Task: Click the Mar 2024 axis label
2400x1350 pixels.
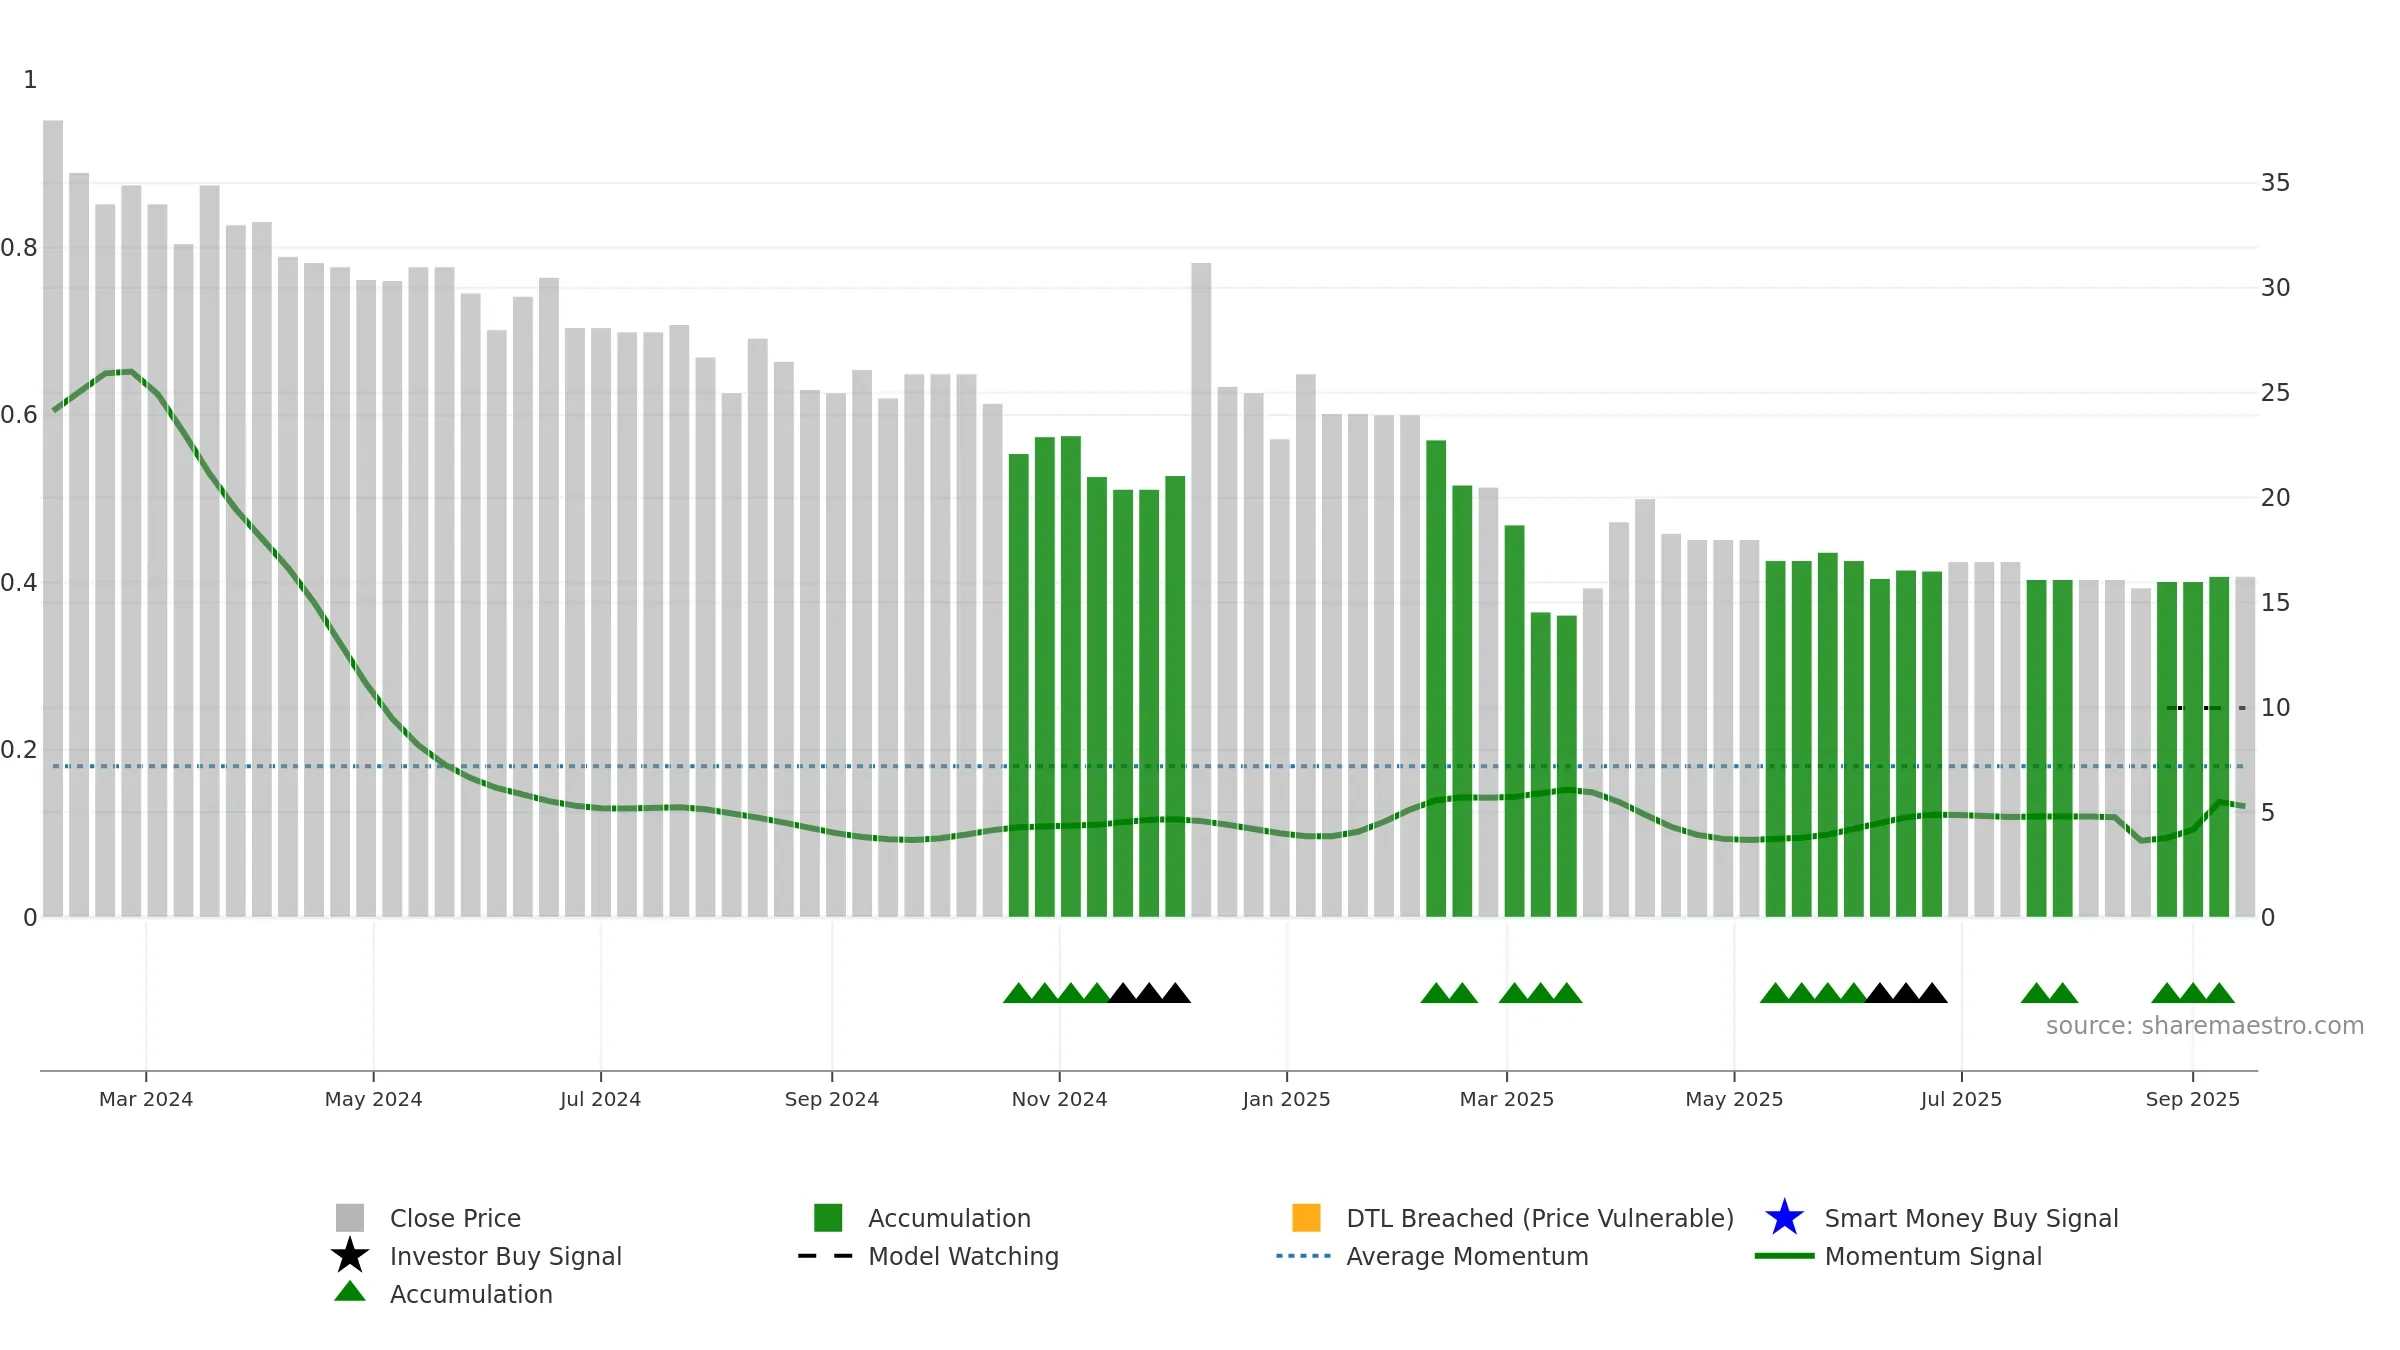Action: pos(146,1099)
